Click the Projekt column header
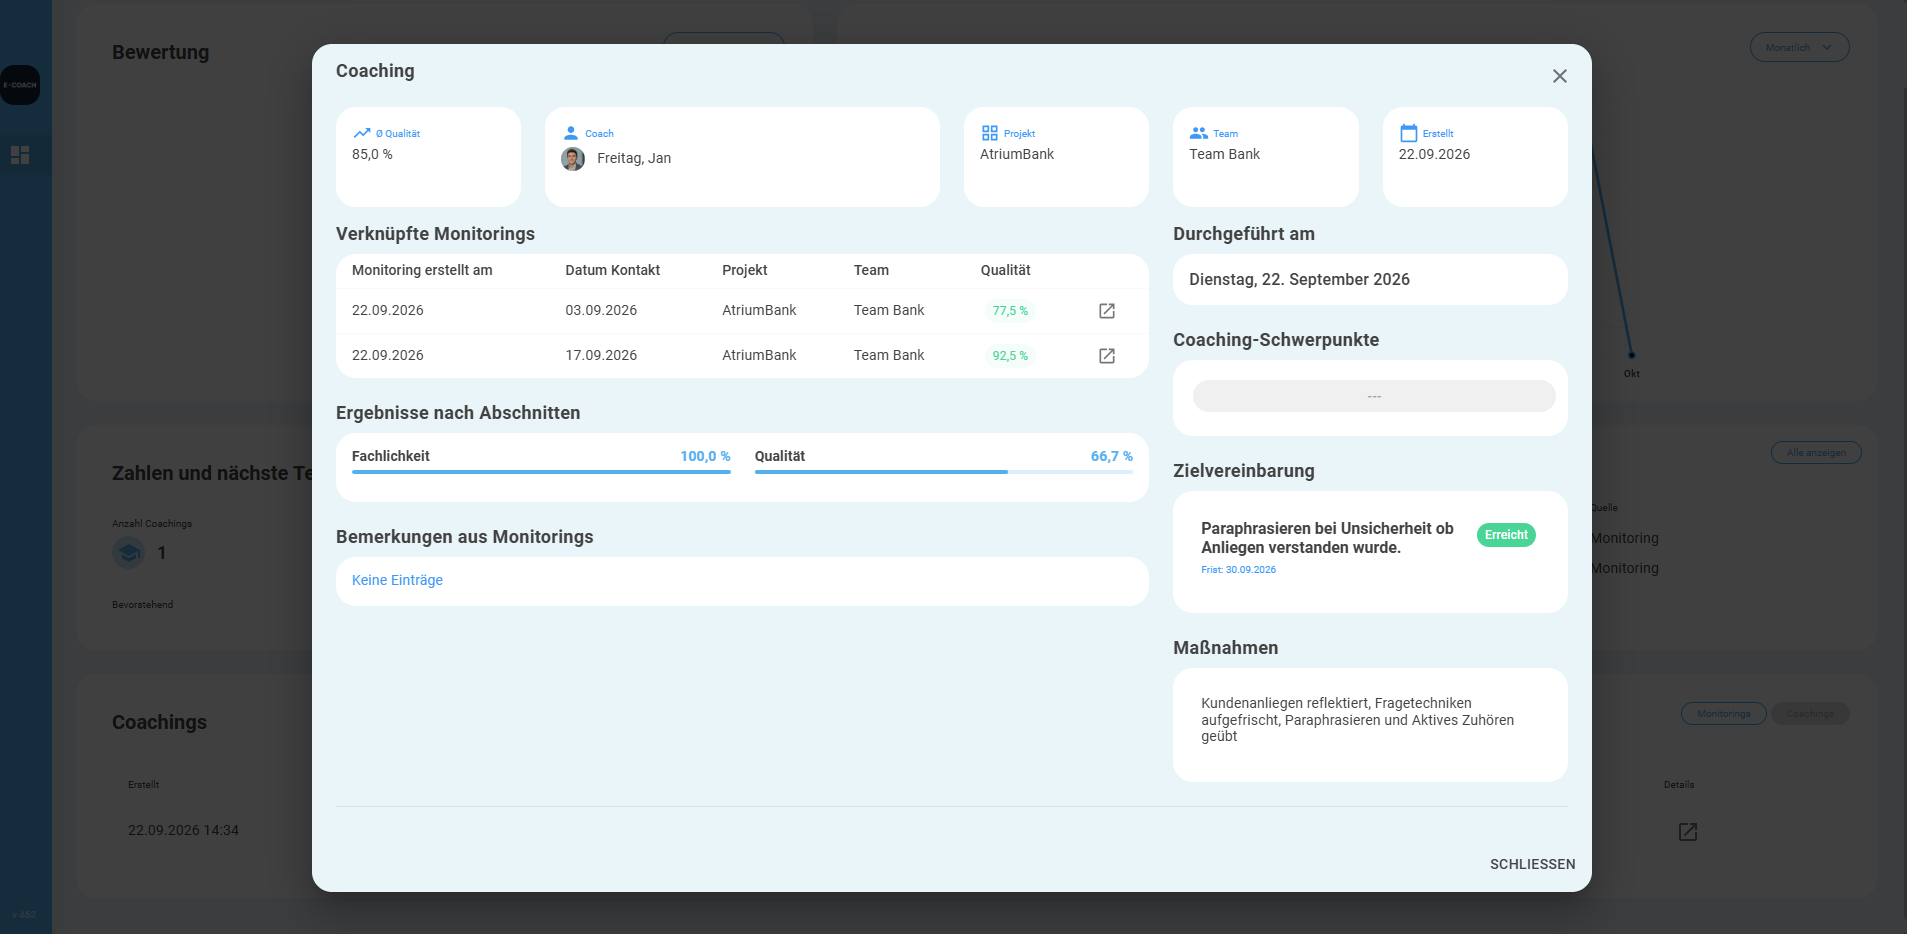The height and width of the screenshot is (934, 1907). pos(745,270)
